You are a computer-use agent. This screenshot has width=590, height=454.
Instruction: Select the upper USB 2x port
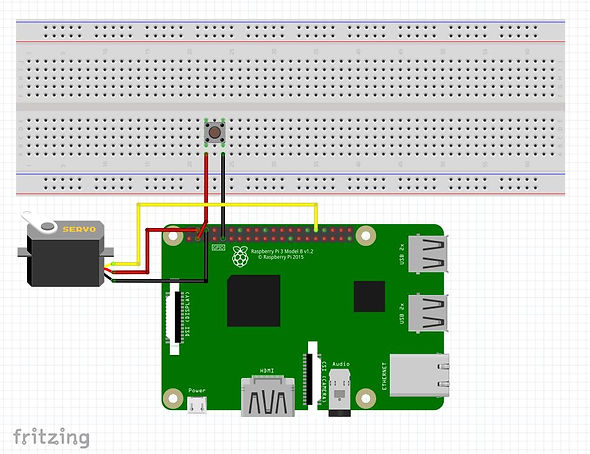coord(428,254)
